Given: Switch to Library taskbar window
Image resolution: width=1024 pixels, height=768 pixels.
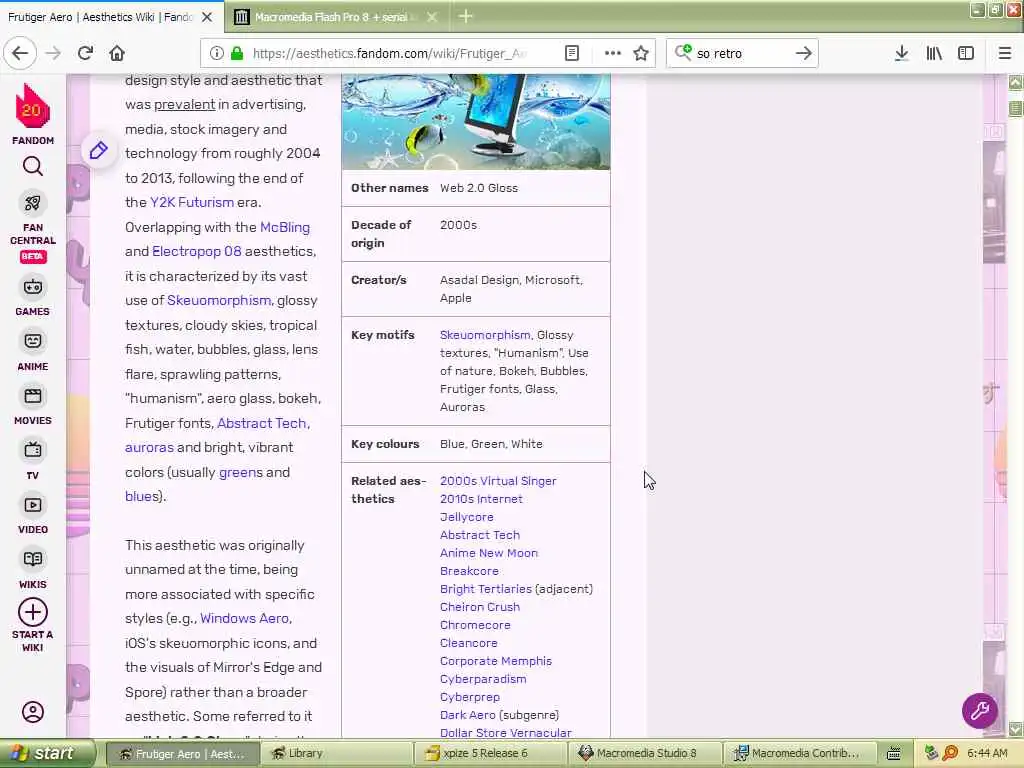Looking at the screenshot, I should [335, 754].
